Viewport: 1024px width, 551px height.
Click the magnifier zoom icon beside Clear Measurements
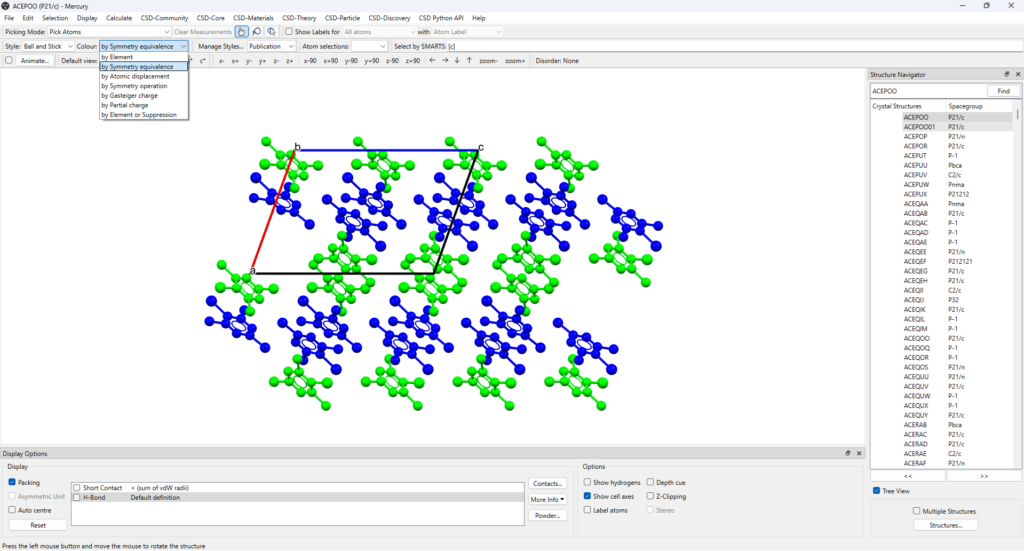tap(257, 32)
